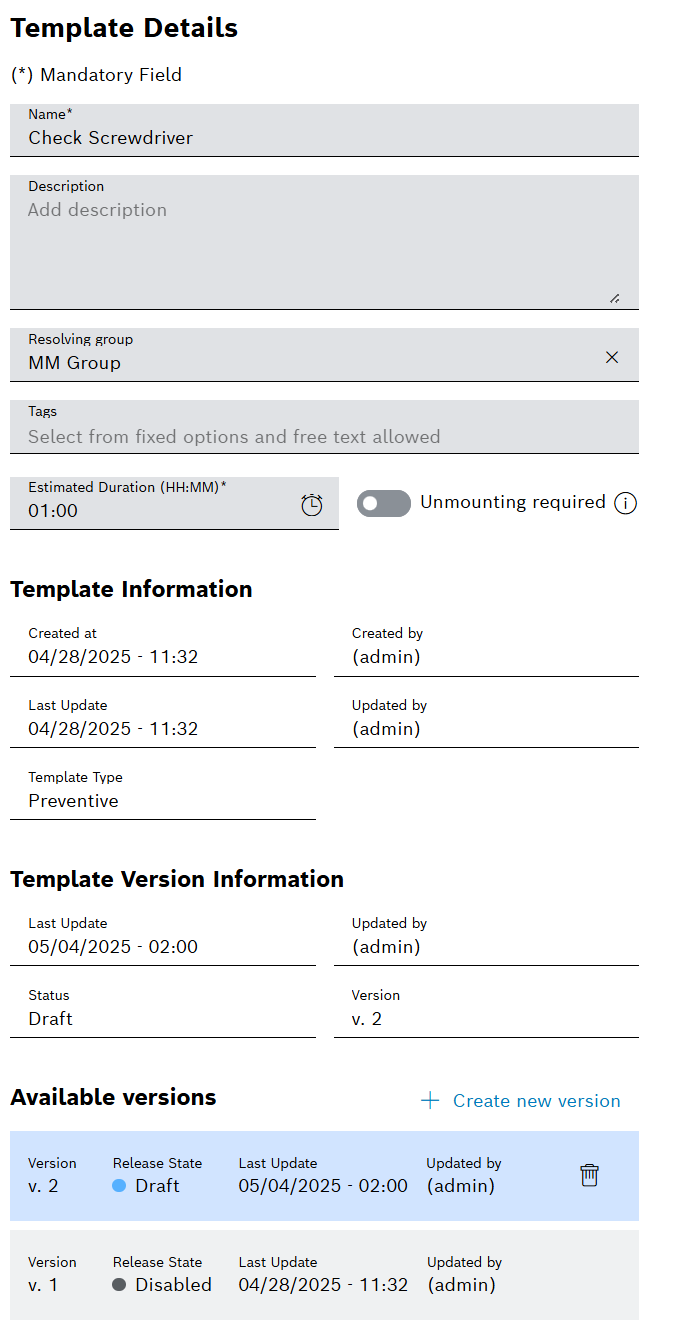Click version info Last Update 05/04/2025 - 02:00
This screenshot has width=675, height=1338.
(113, 947)
